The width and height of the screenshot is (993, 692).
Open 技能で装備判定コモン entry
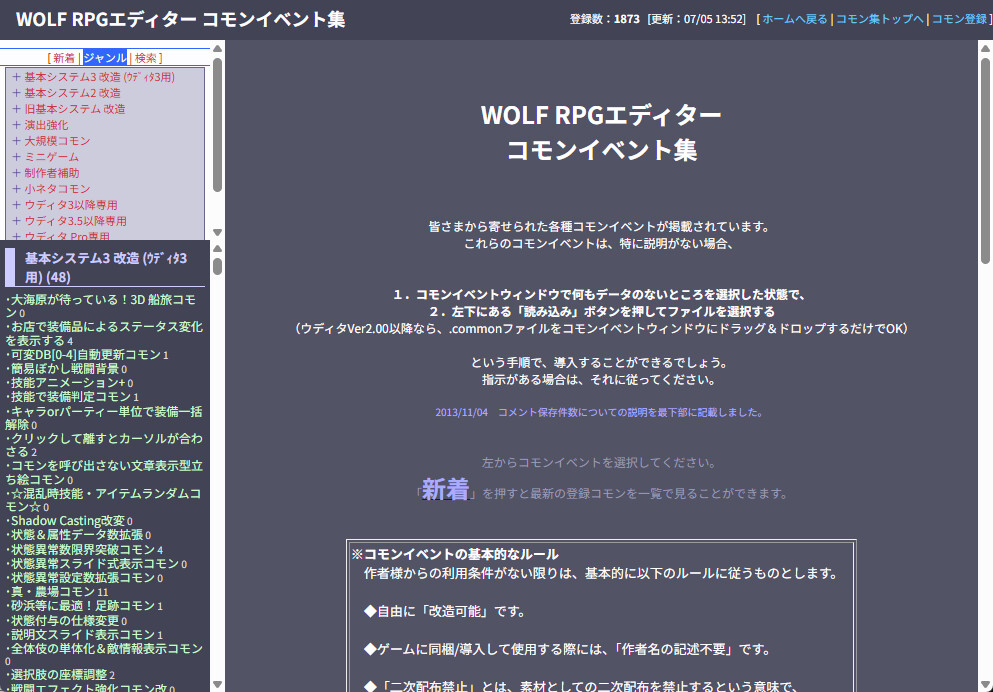pyautogui.click(x=71, y=397)
